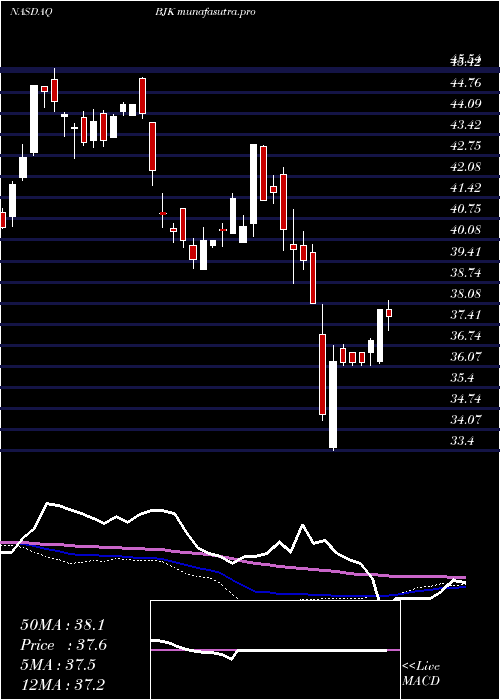The width and height of the screenshot is (500, 700).
Task: Click the 36.74 price axis label
Action: tap(466, 336)
